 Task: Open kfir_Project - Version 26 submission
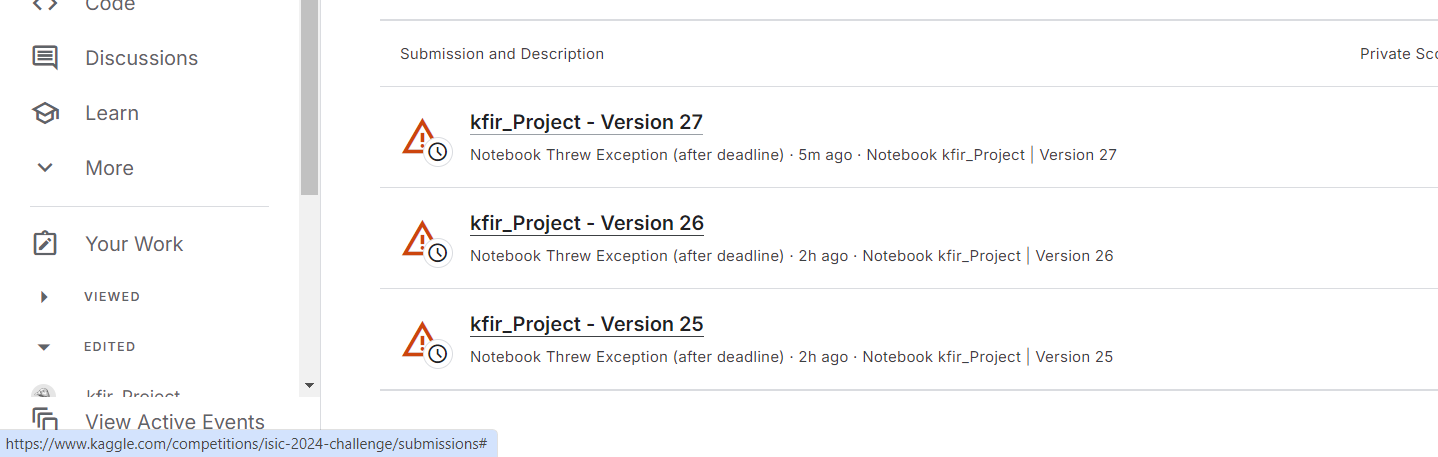click(x=586, y=223)
